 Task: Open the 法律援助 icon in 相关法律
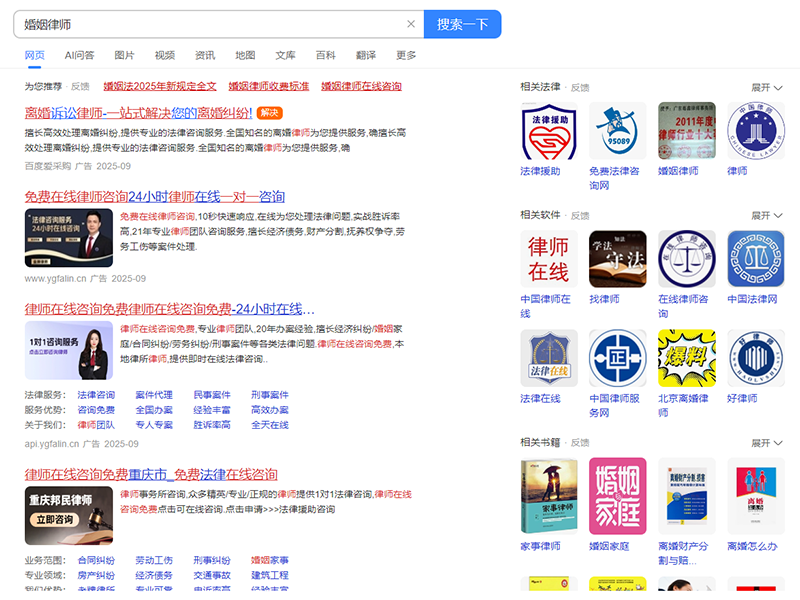tap(548, 131)
